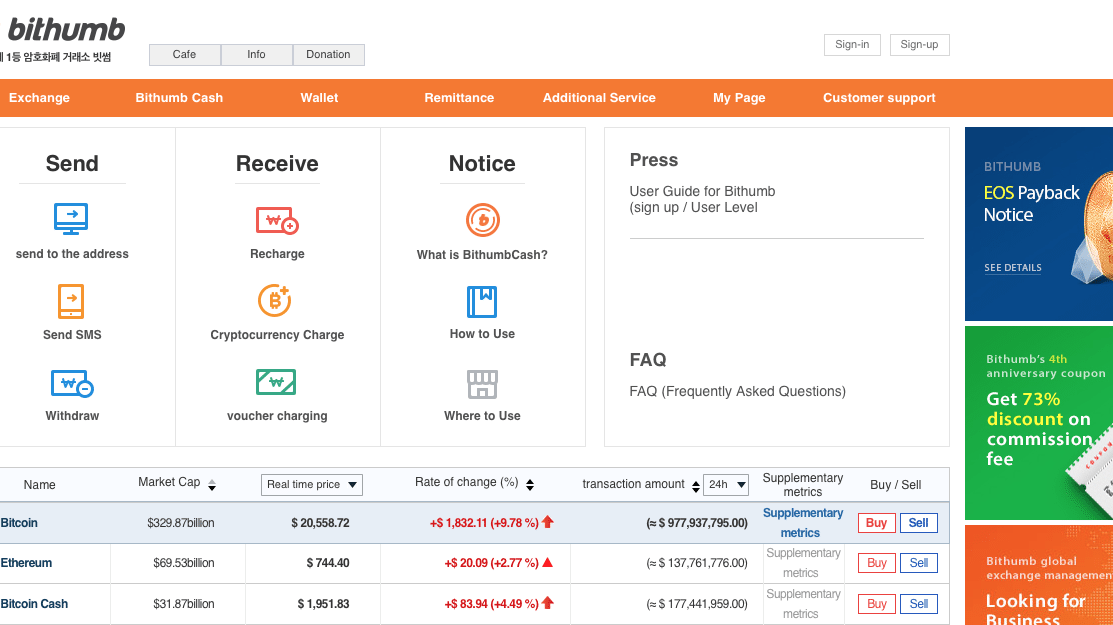Click Sell for Bitcoin Cash
The width and height of the screenshot is (1113, 625).
[919, 604]
